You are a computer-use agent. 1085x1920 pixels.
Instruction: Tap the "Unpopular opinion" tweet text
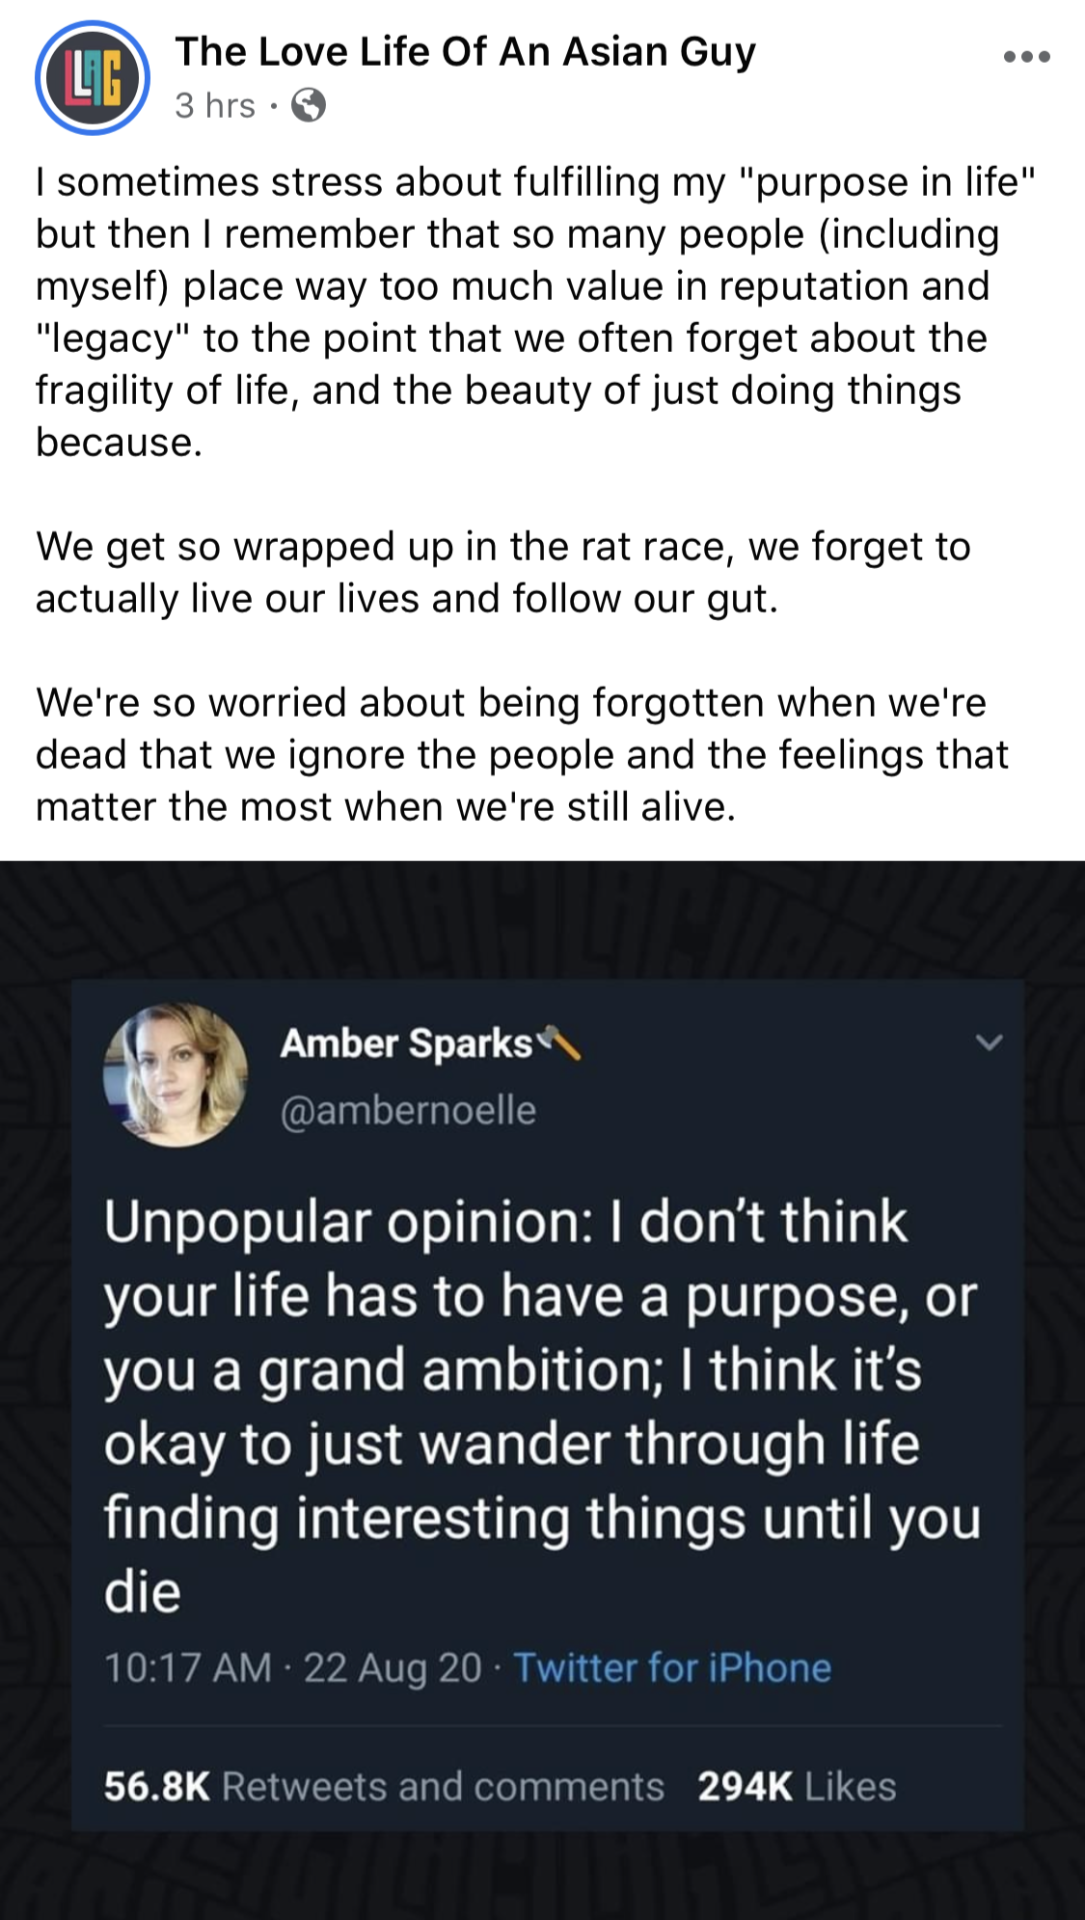point(540,1405)
